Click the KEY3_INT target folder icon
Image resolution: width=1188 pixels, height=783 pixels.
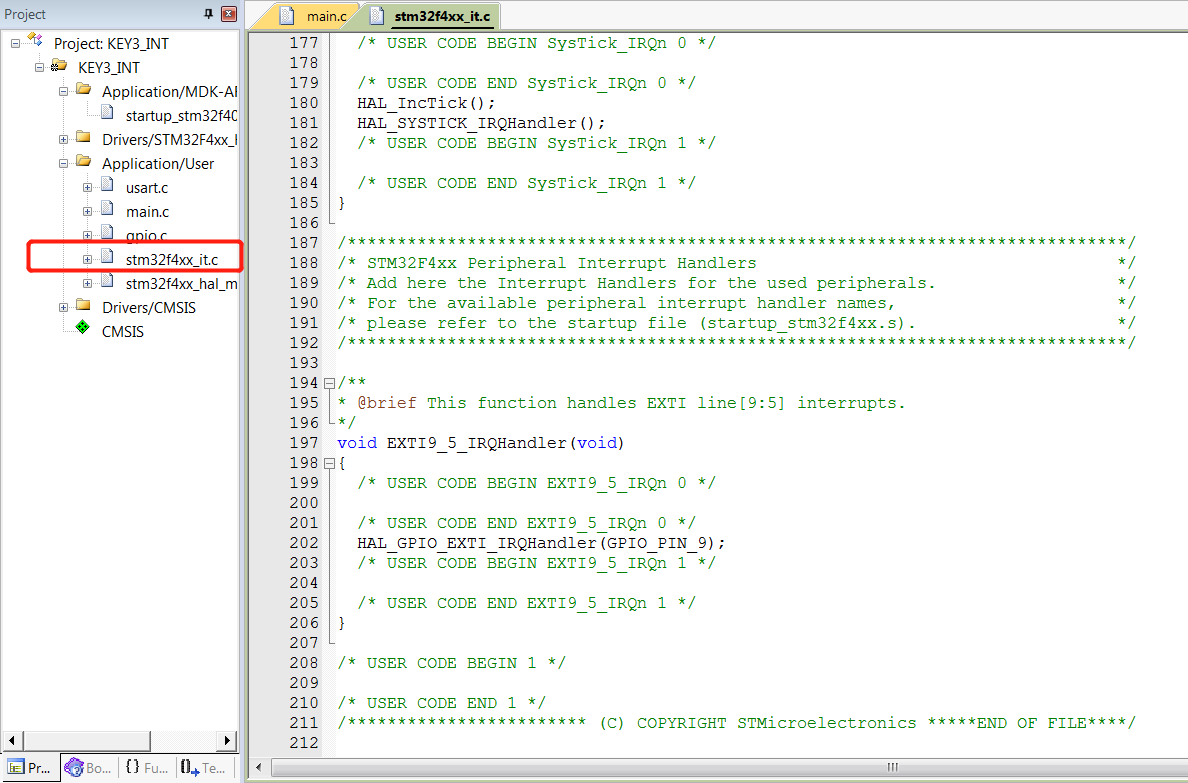pos(59,66)
